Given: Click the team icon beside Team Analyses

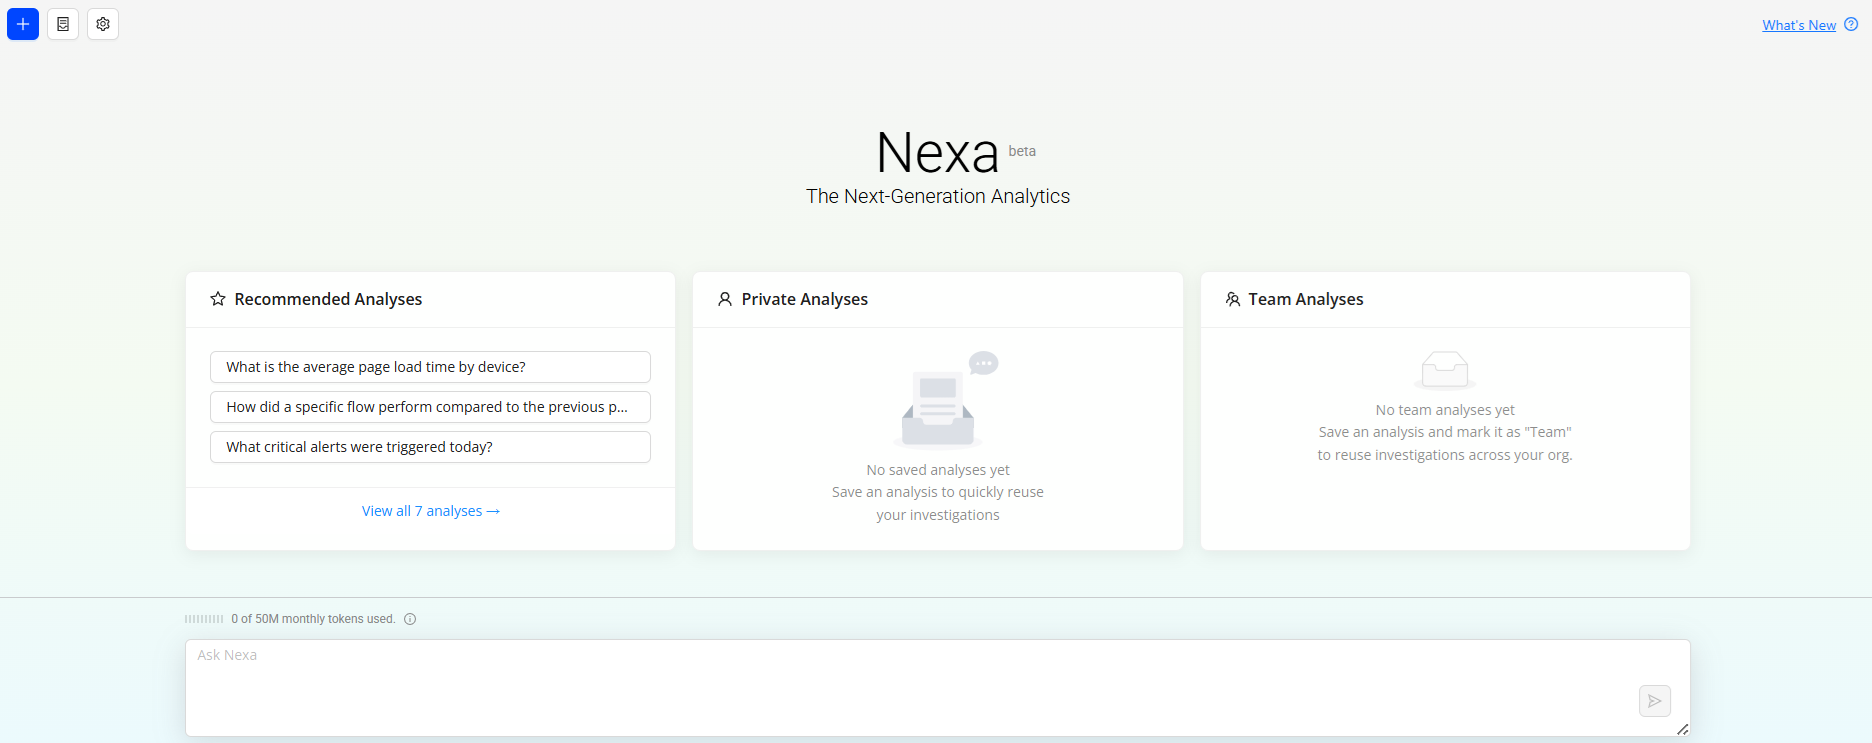Looking at the screenshot, I should pyautogui.click(x=1233, y=299).
